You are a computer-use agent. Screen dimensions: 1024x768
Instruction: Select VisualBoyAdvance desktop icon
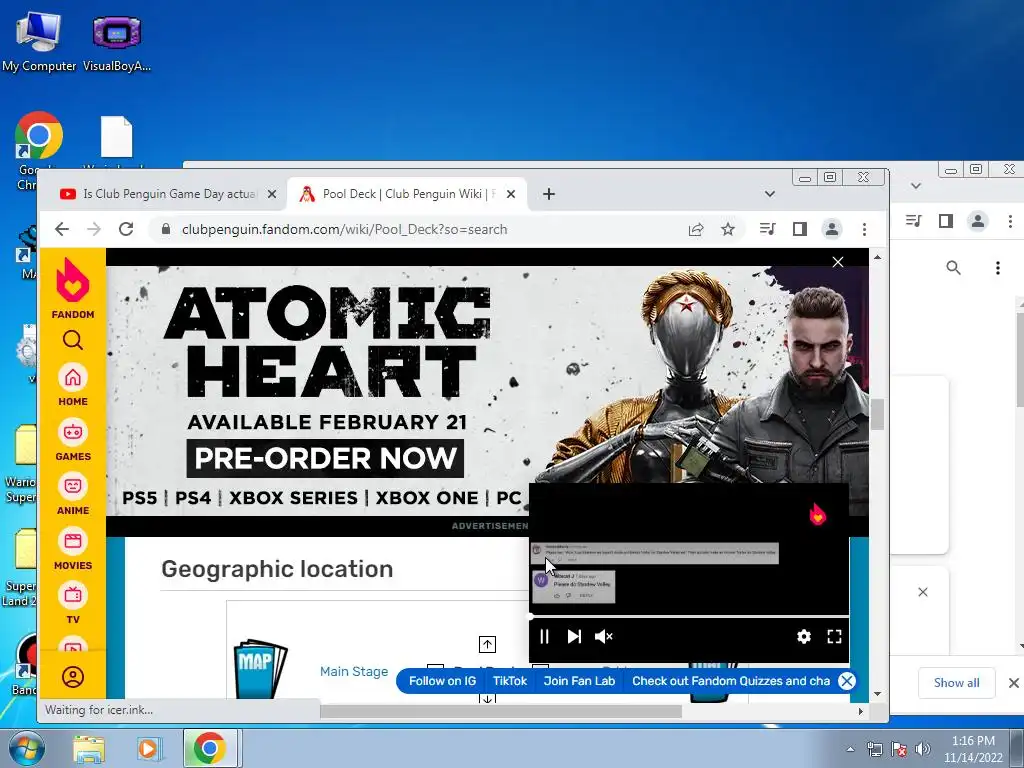click(117, 42)
